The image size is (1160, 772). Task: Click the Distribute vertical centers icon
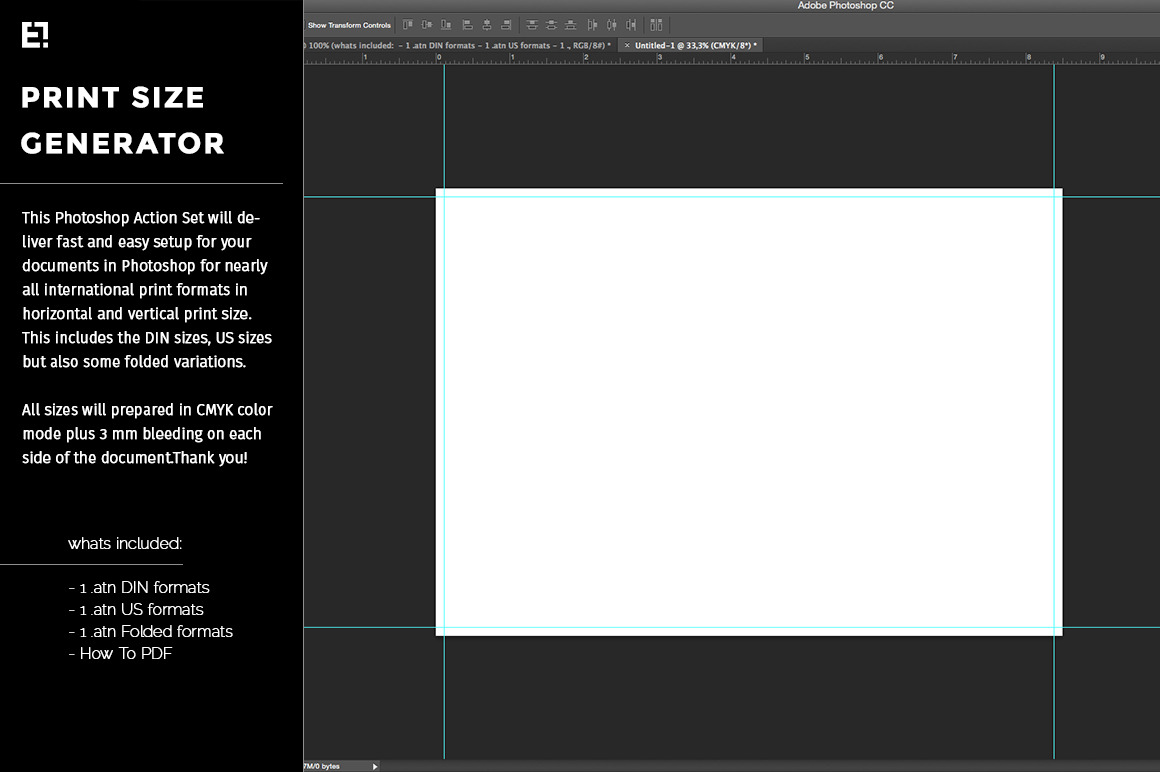point(551,25)
